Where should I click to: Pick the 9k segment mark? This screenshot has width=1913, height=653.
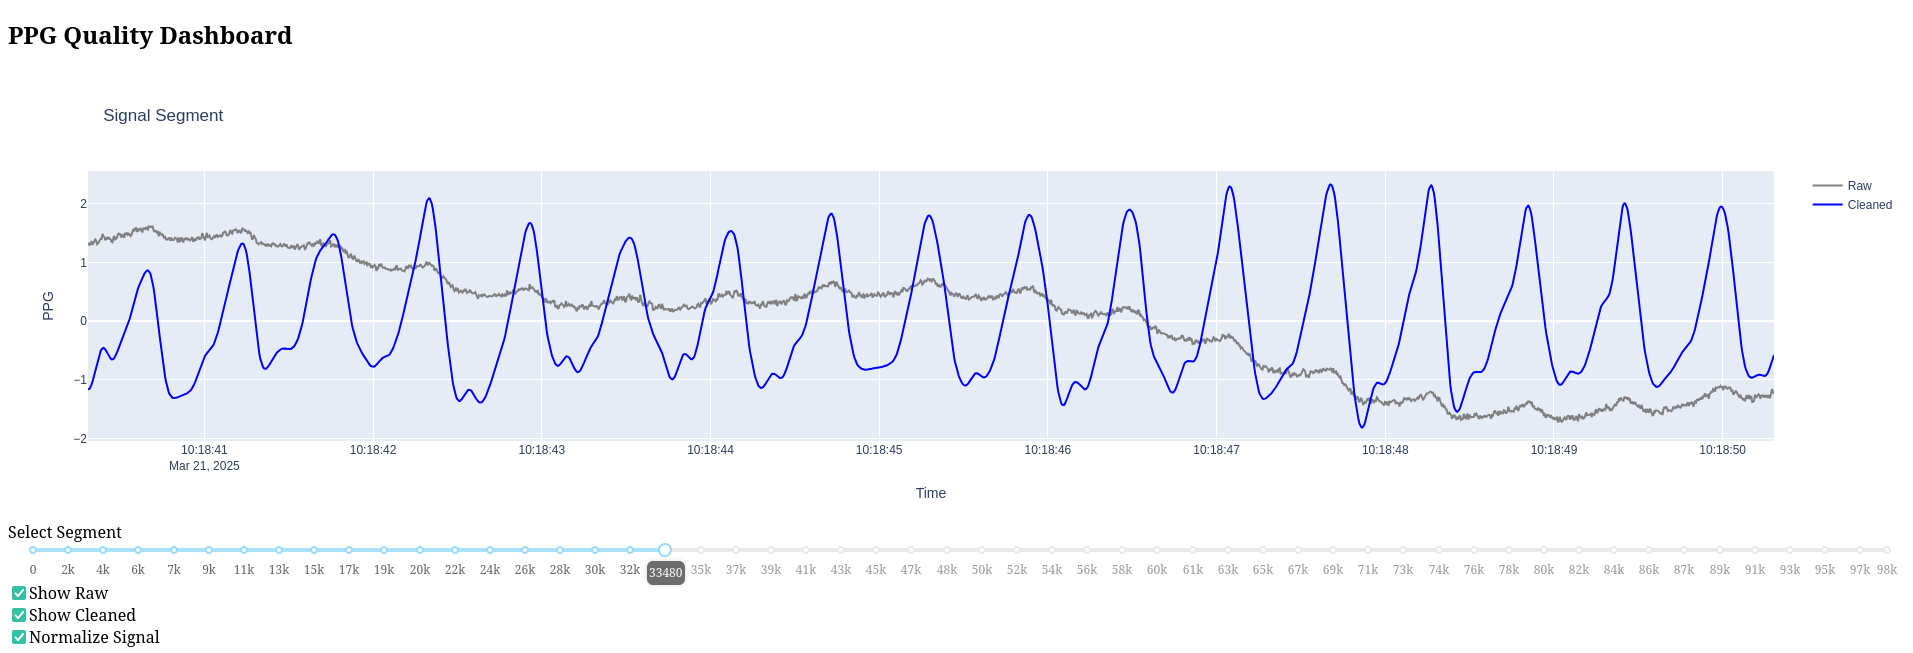pyautogui.click(x=209, y=550)
